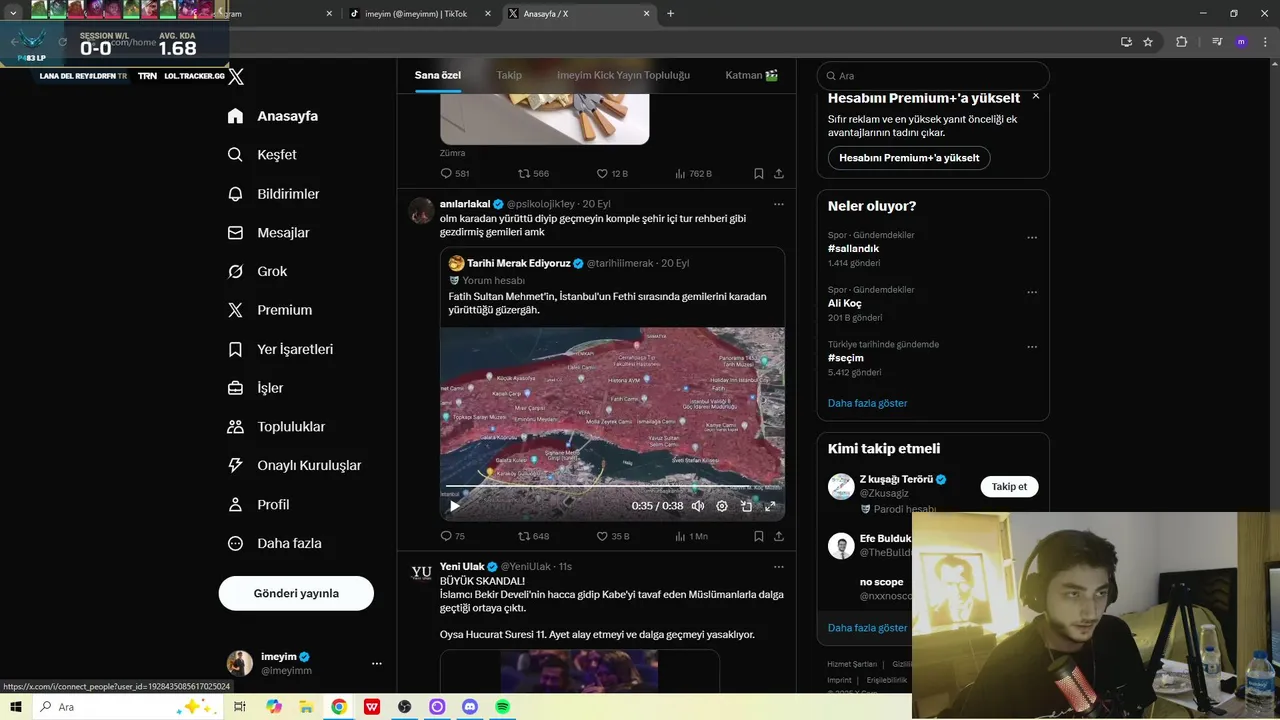
Task: Click the install app icon in address bar
Action: tap(1126, 42)
